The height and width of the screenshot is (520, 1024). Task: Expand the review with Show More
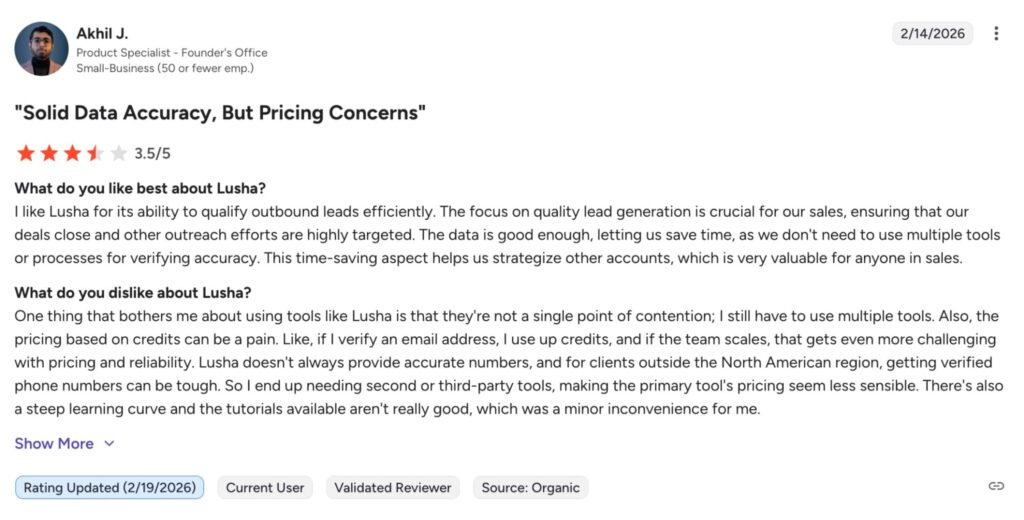(54, 443)
